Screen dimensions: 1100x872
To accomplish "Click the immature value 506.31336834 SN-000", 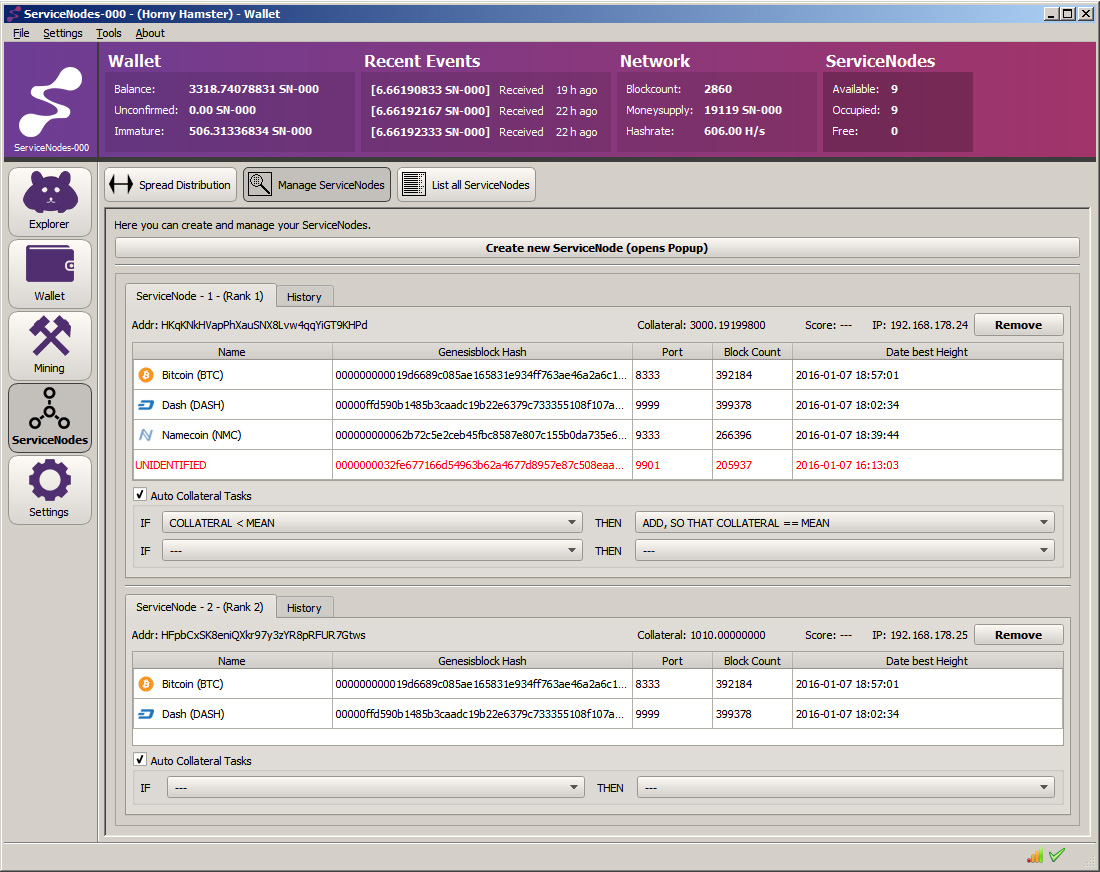I will pyautogui.click(x=250, y=131).
